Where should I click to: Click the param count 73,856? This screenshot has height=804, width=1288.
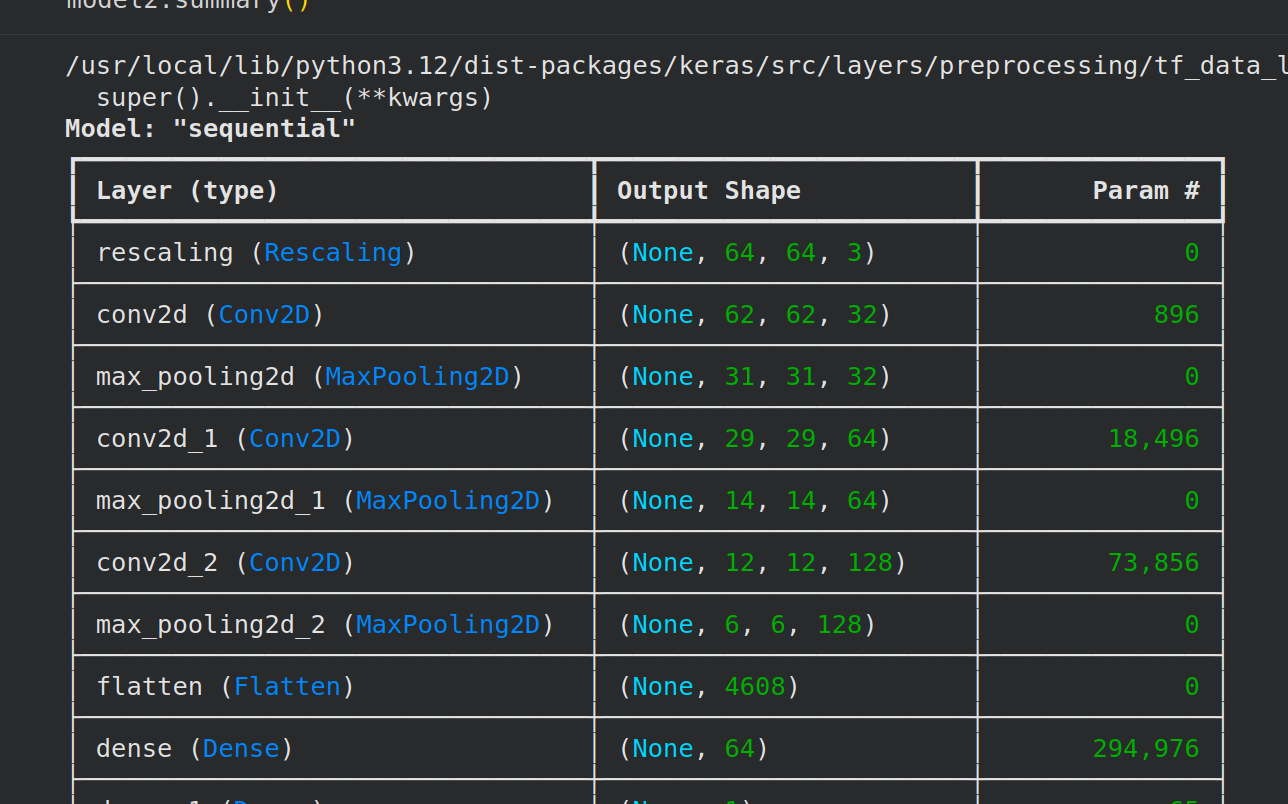click(x=1153, y=563)
